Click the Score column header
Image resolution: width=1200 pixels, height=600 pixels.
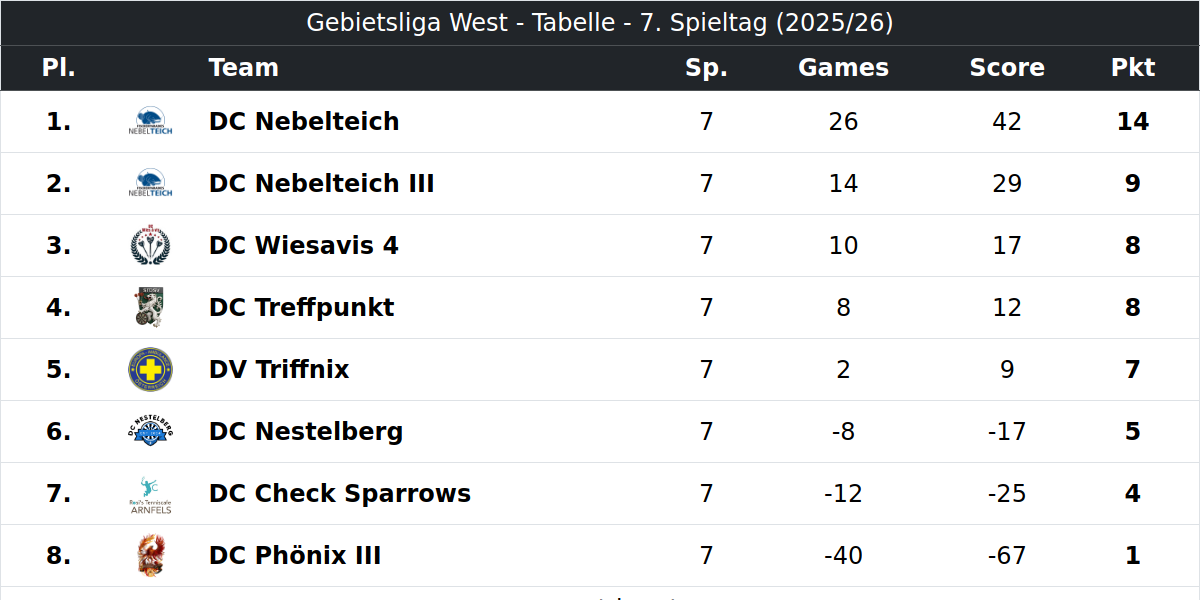click(x=1007, y=68)
